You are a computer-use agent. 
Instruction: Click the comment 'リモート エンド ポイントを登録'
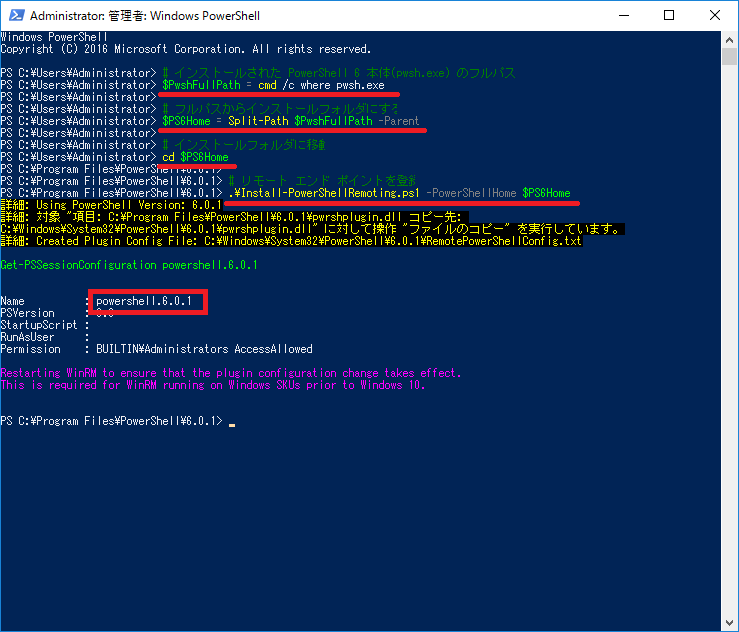322,181
